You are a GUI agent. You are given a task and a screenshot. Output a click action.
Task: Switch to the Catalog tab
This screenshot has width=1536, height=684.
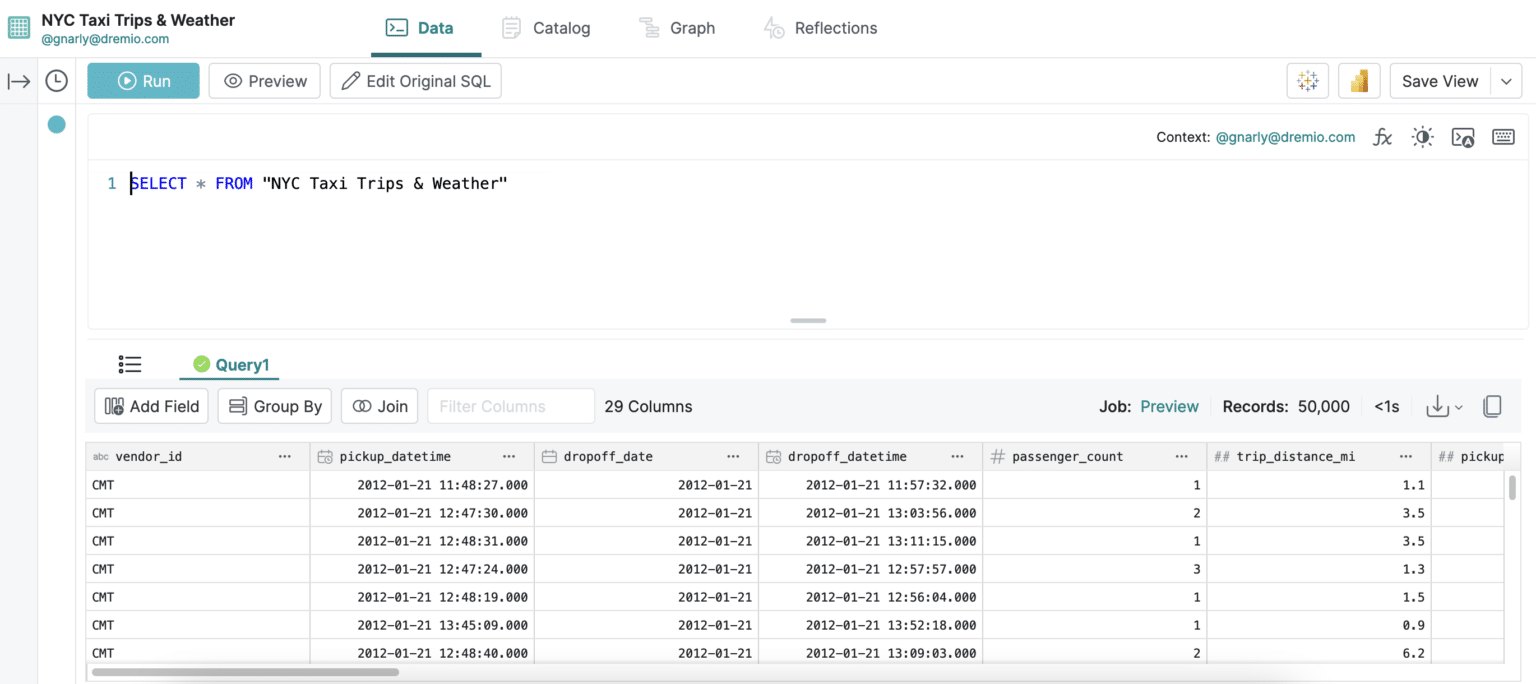coord(546,28)
